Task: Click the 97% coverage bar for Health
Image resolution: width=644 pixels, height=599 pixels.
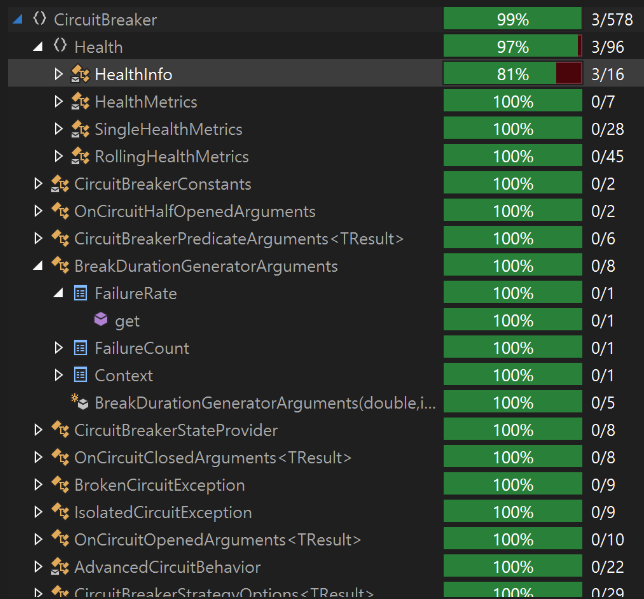Action: point(513,46)
